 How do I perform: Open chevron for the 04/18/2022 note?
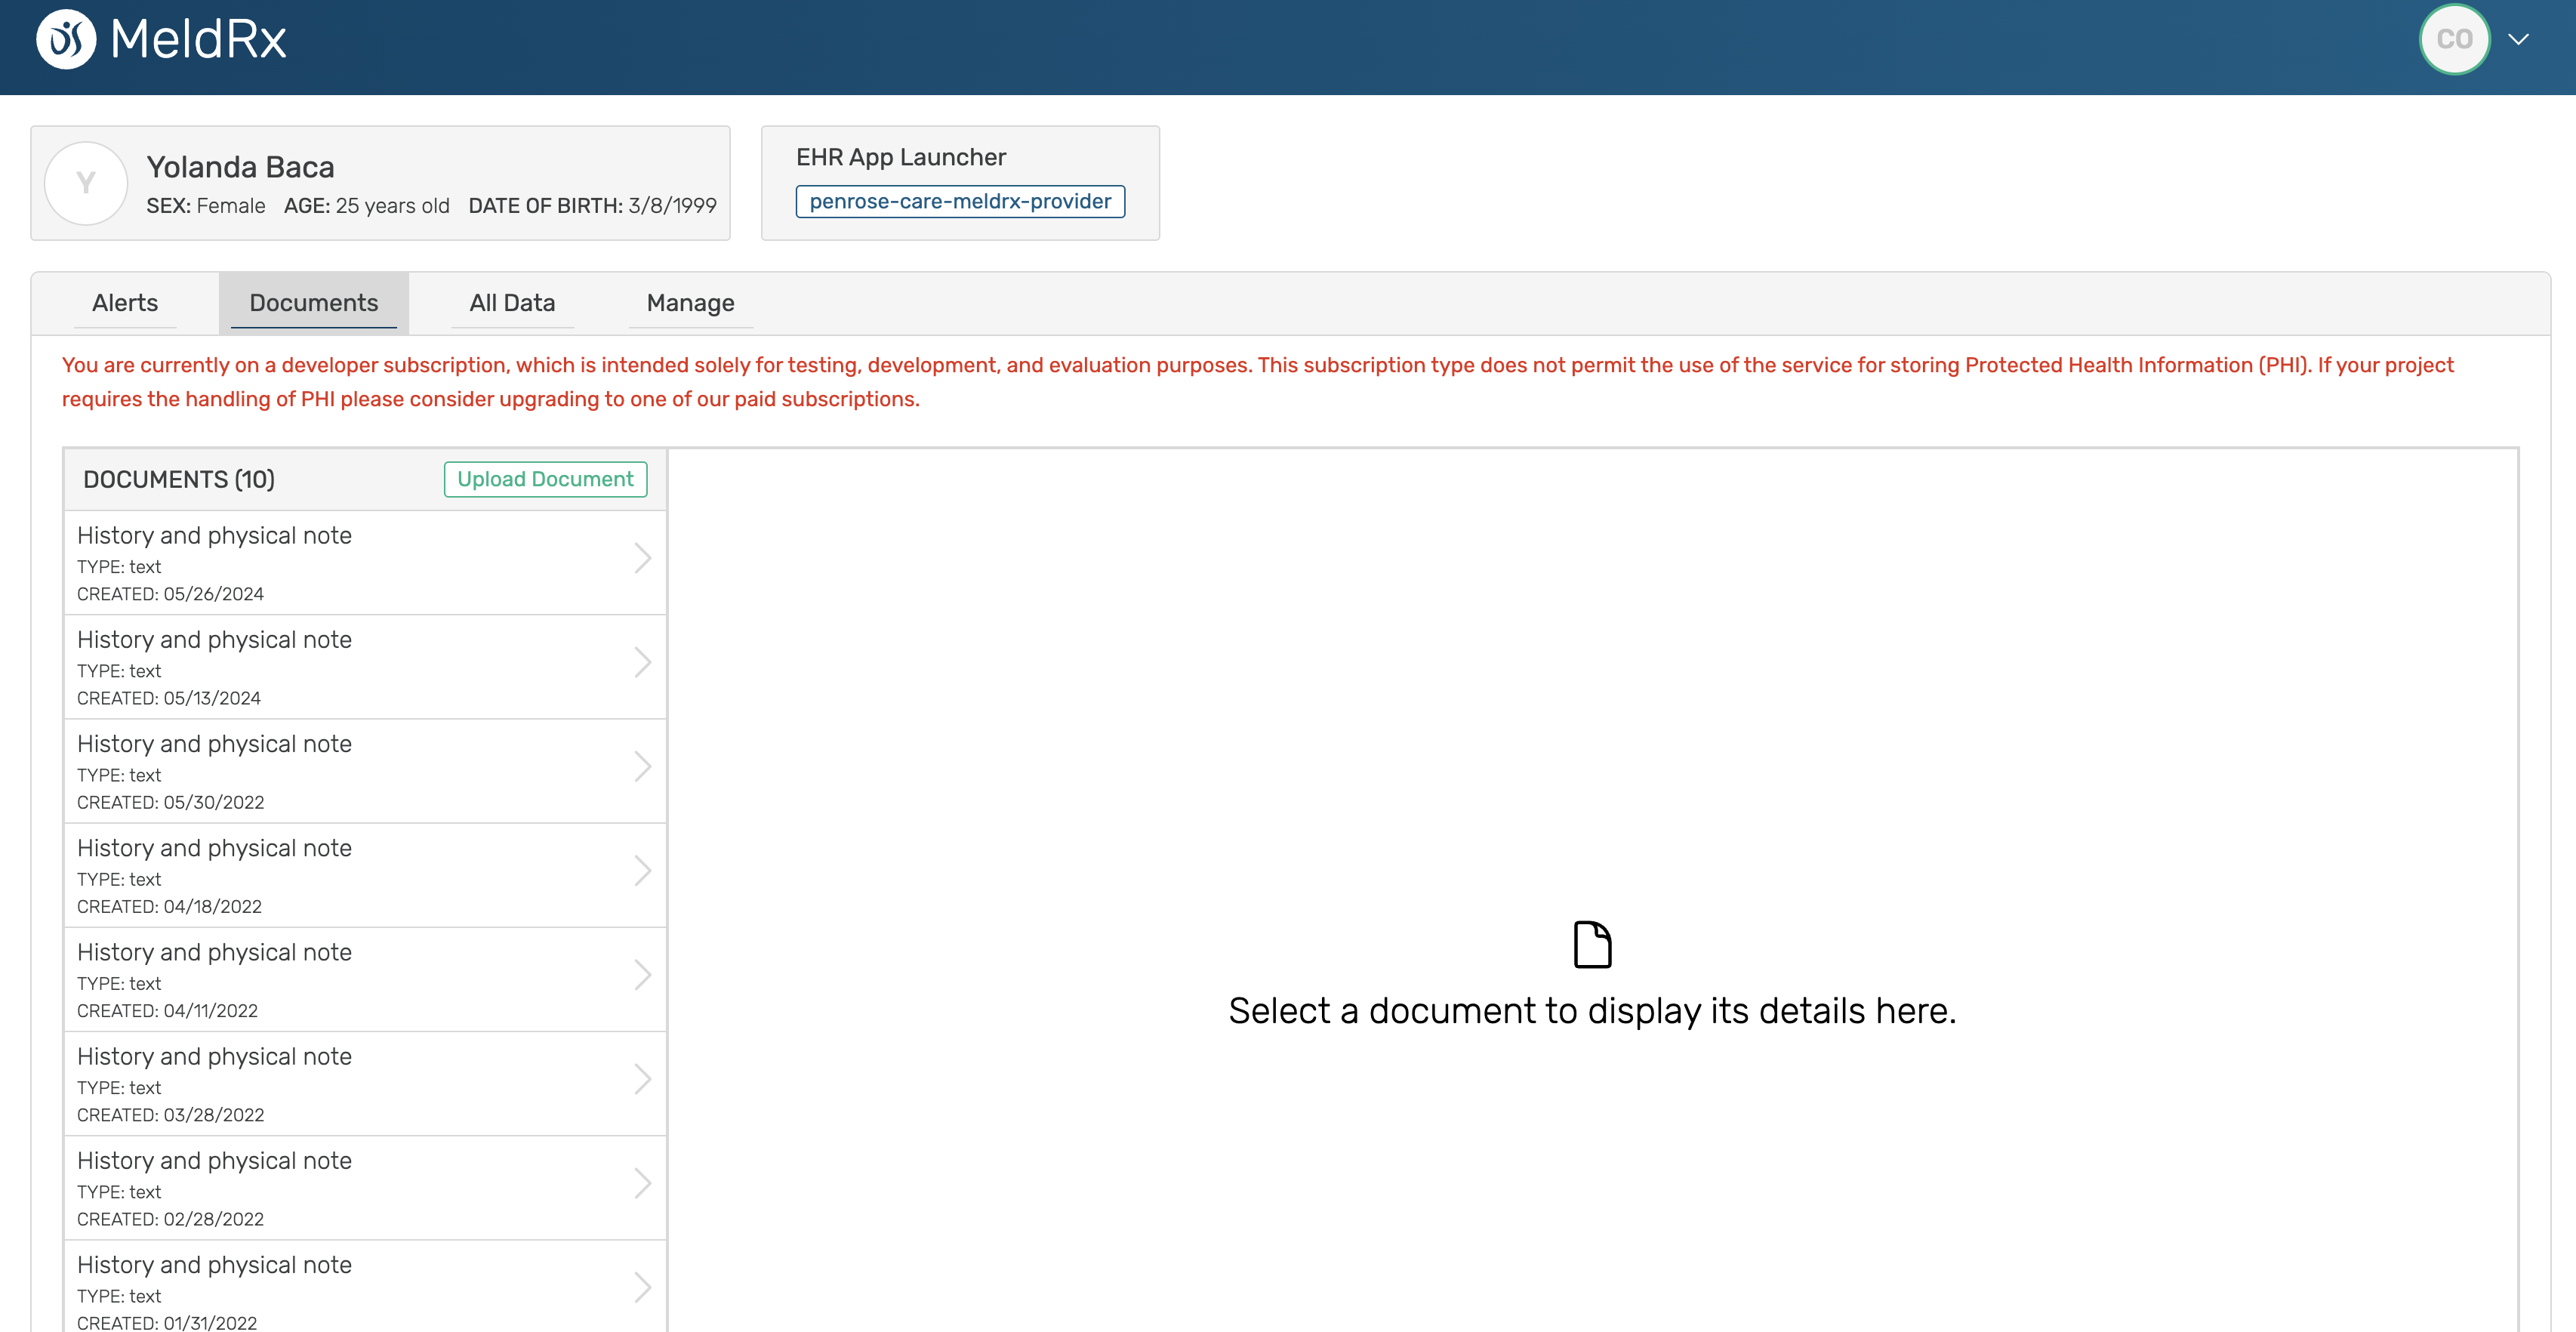[x=642, y=871]
